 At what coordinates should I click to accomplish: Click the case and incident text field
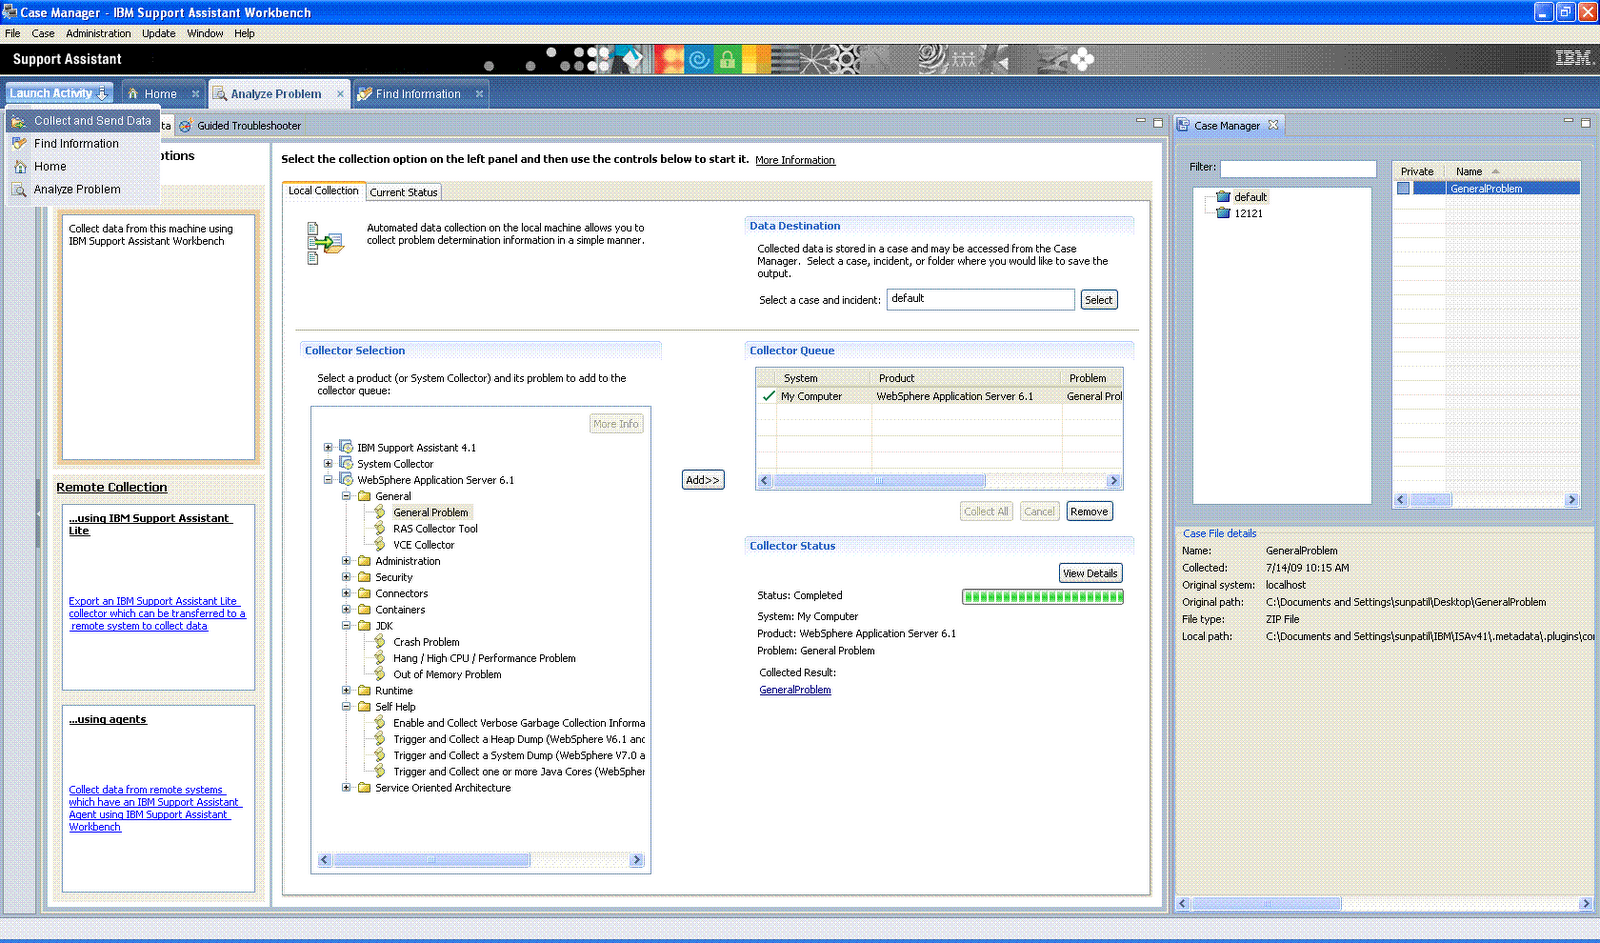[x=980, y=299]
